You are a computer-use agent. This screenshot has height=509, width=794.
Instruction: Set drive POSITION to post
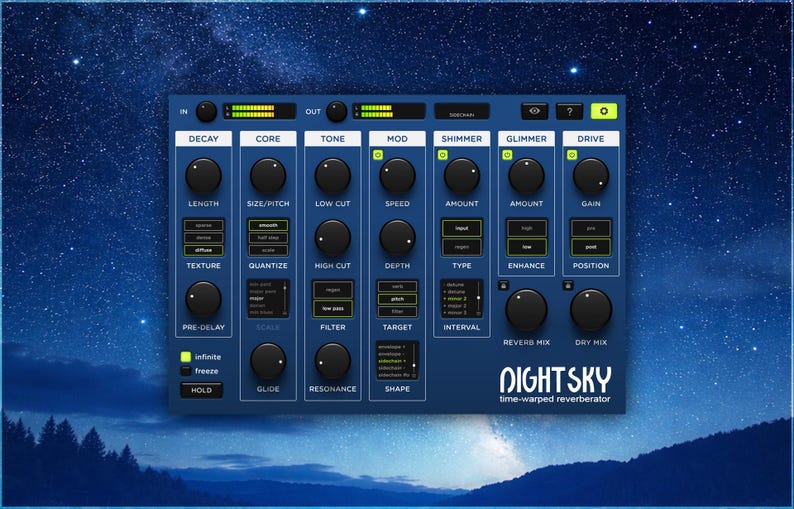click(591, 247)
